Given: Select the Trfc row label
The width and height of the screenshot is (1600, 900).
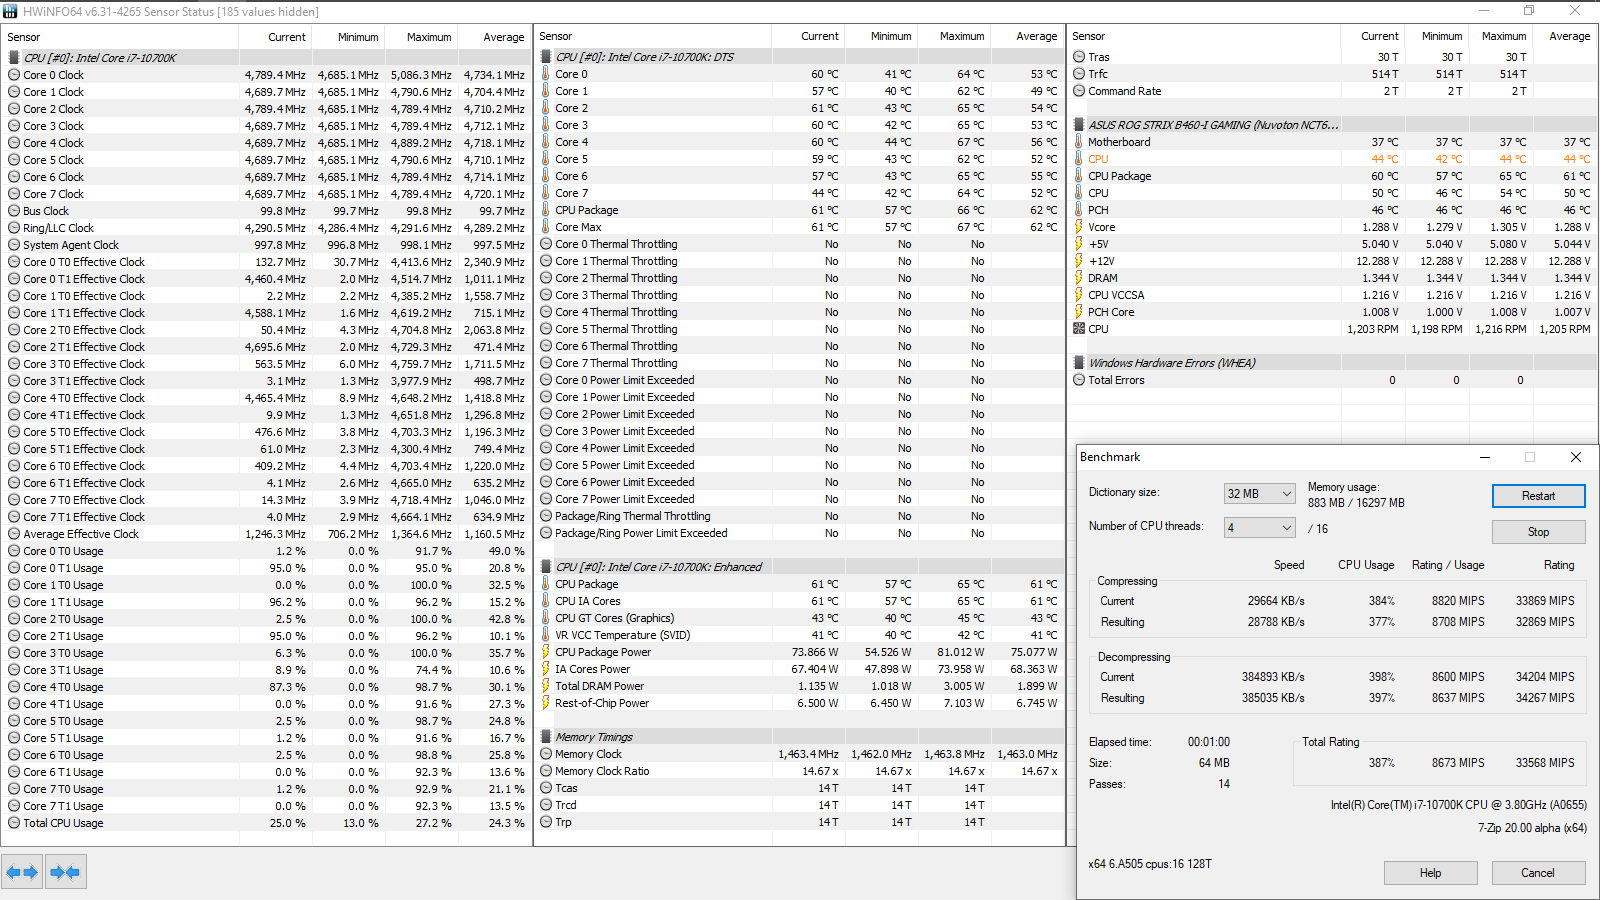Looking at the screenshot, I should [x=1098, y=74].
